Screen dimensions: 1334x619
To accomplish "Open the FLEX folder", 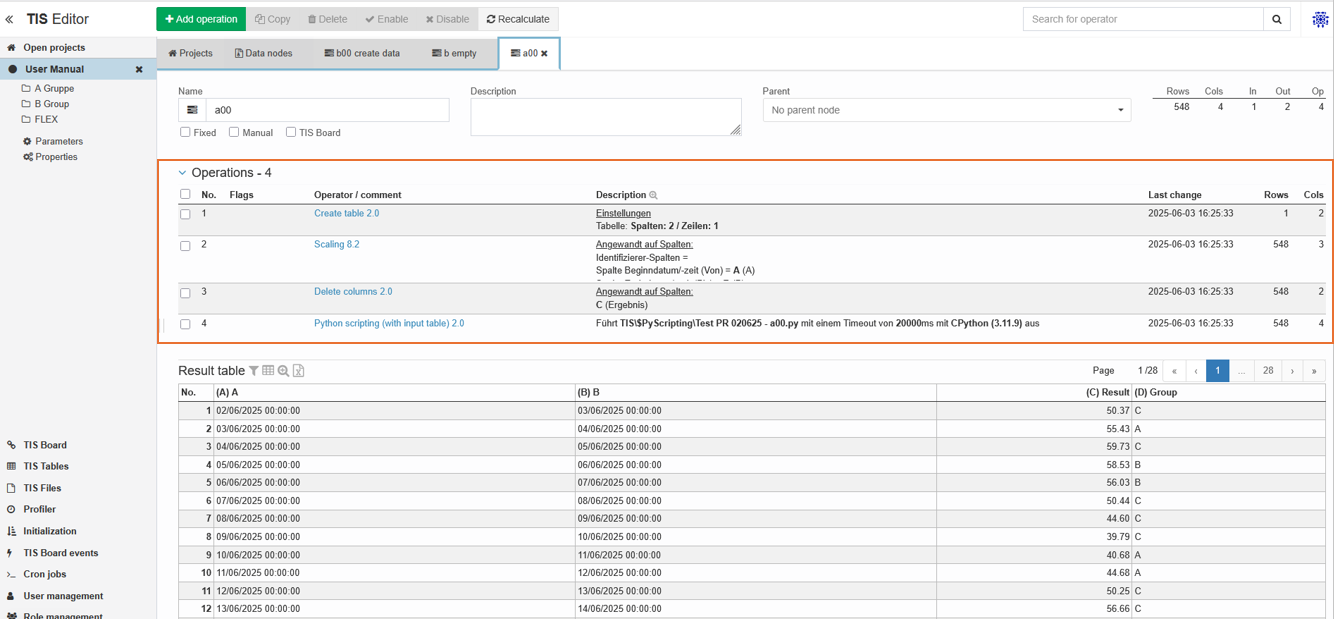I will pos(46,119).
